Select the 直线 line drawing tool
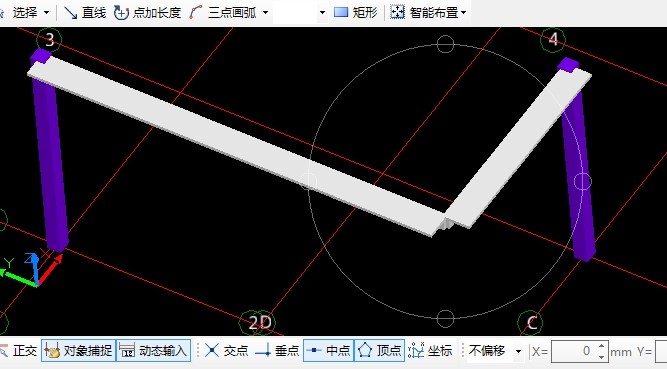The height and width of the screenshot is (369, 667). (85, 13)
